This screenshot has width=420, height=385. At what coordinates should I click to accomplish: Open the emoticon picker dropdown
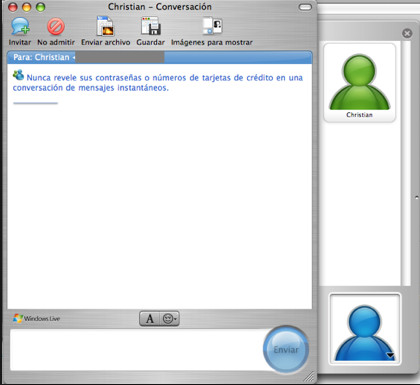(x=170, y=319)
